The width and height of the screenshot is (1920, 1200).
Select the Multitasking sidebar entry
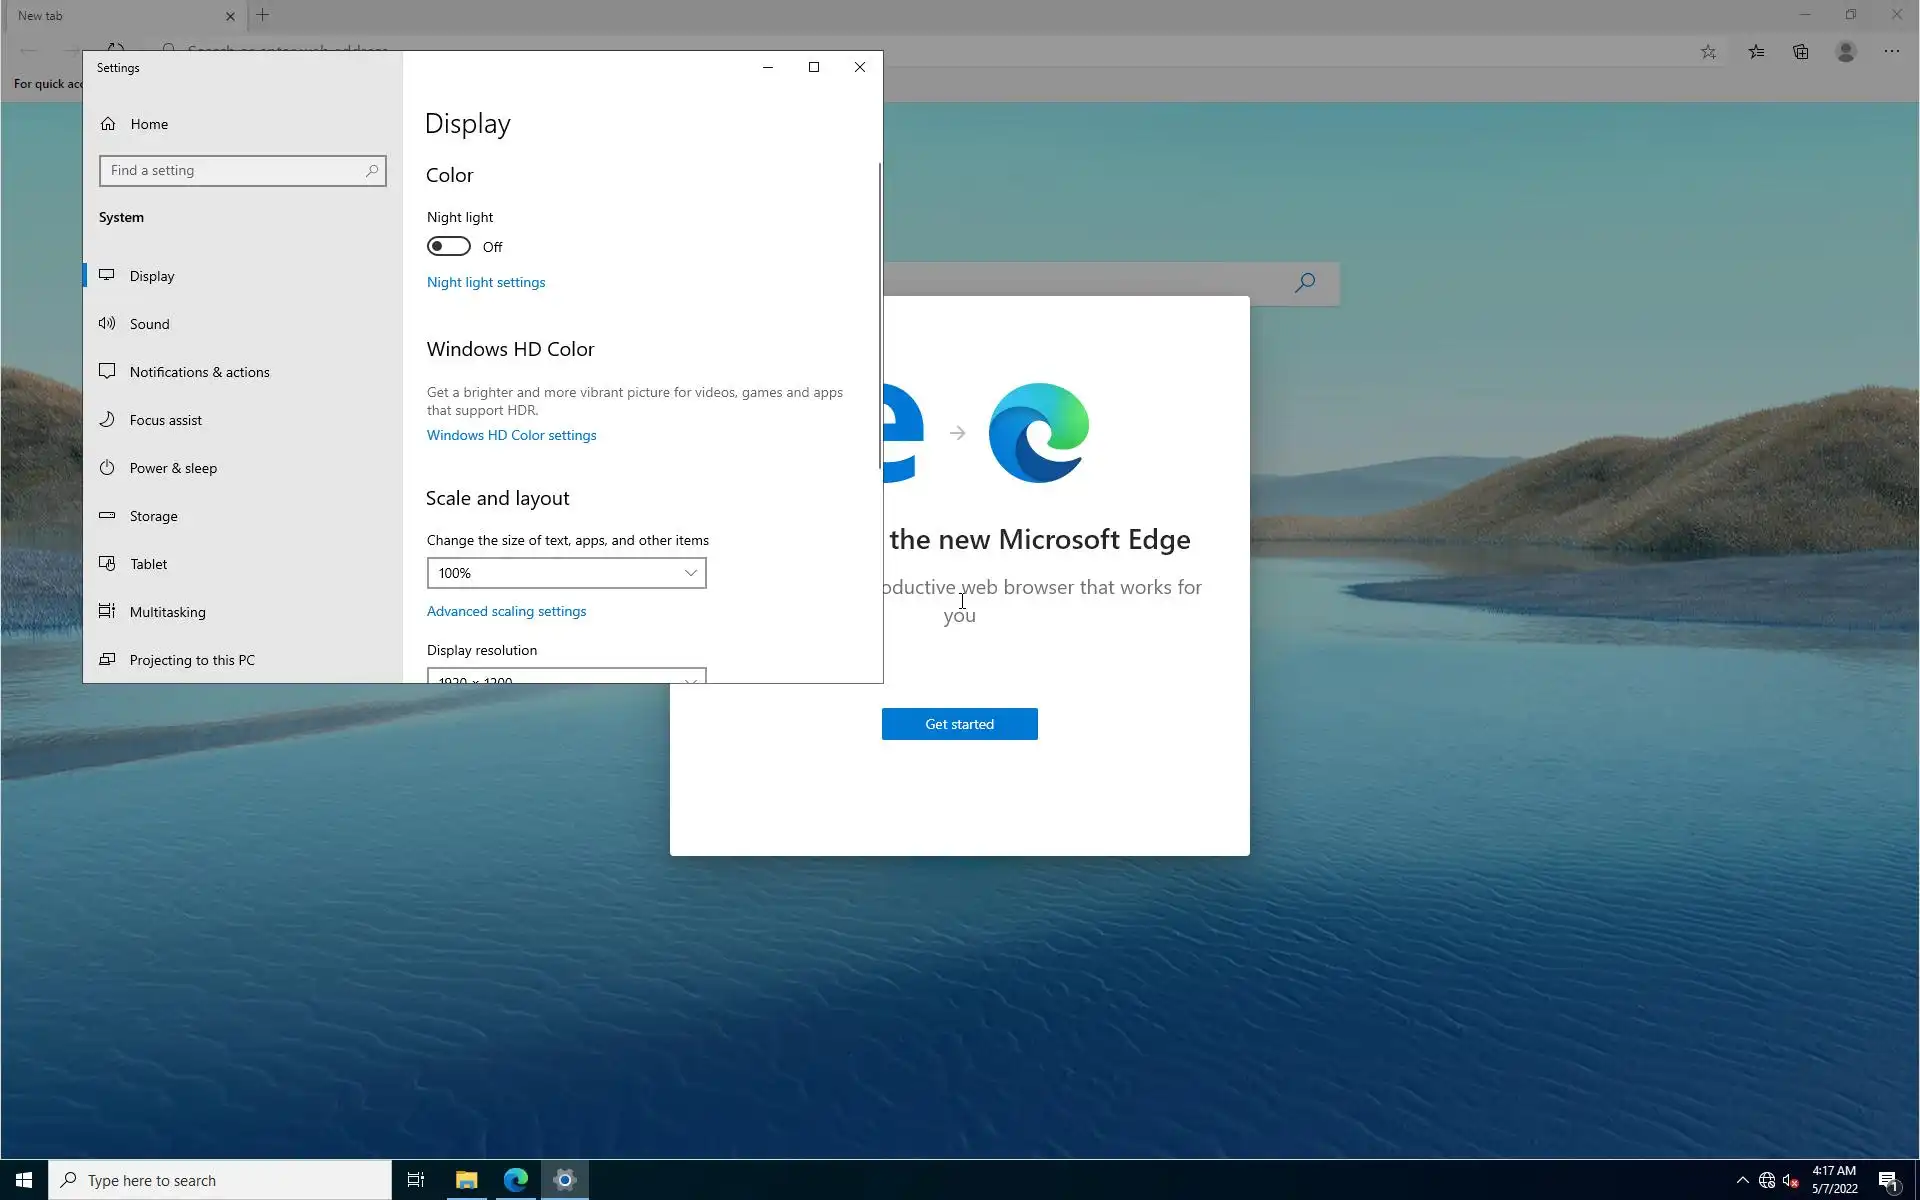click(x=167, y=612)
